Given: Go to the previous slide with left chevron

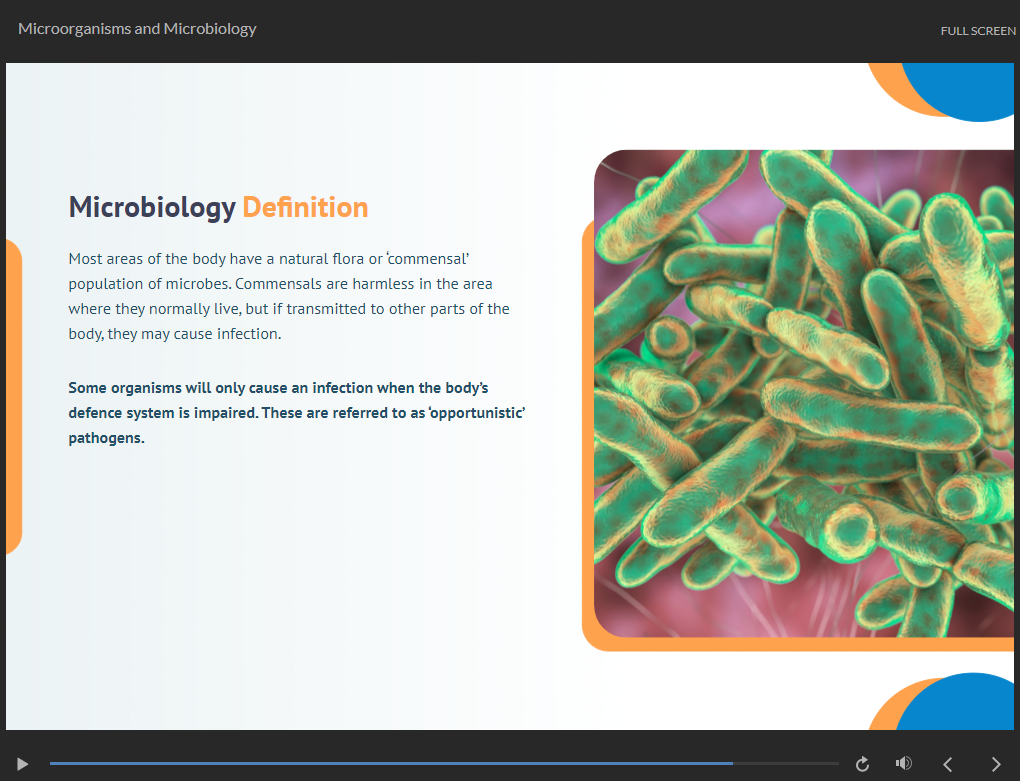Looking at the screenshot, I should (x=948, y=764).
